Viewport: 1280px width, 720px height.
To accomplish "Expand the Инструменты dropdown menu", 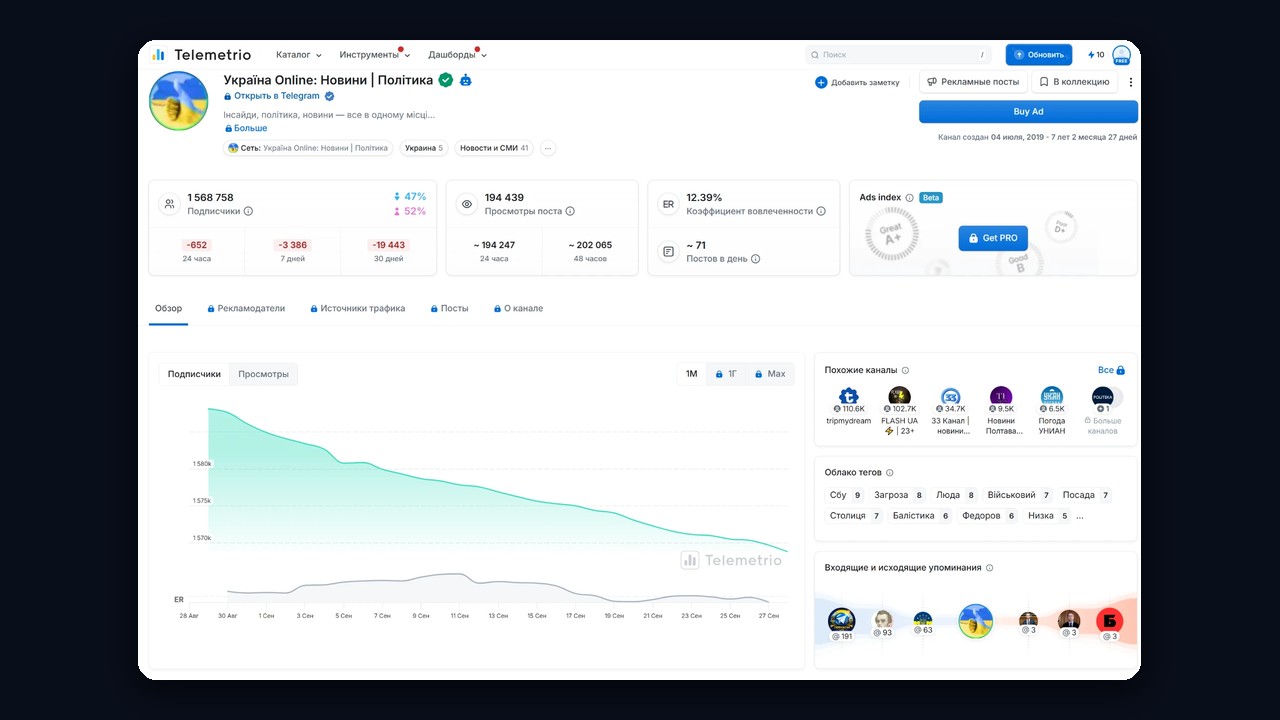I will coord(373,55).
